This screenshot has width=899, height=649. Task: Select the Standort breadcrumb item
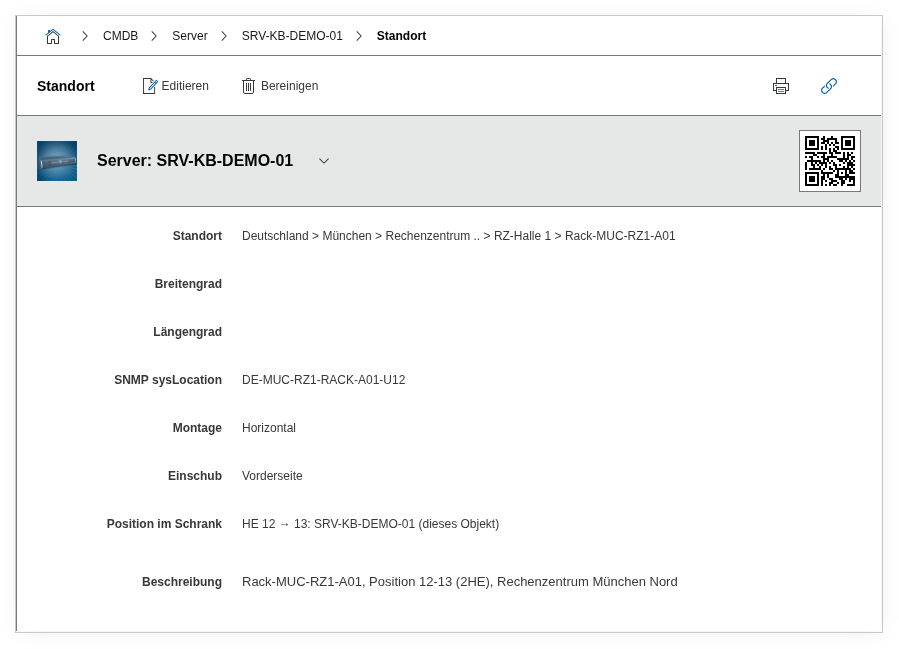point(401,36)
